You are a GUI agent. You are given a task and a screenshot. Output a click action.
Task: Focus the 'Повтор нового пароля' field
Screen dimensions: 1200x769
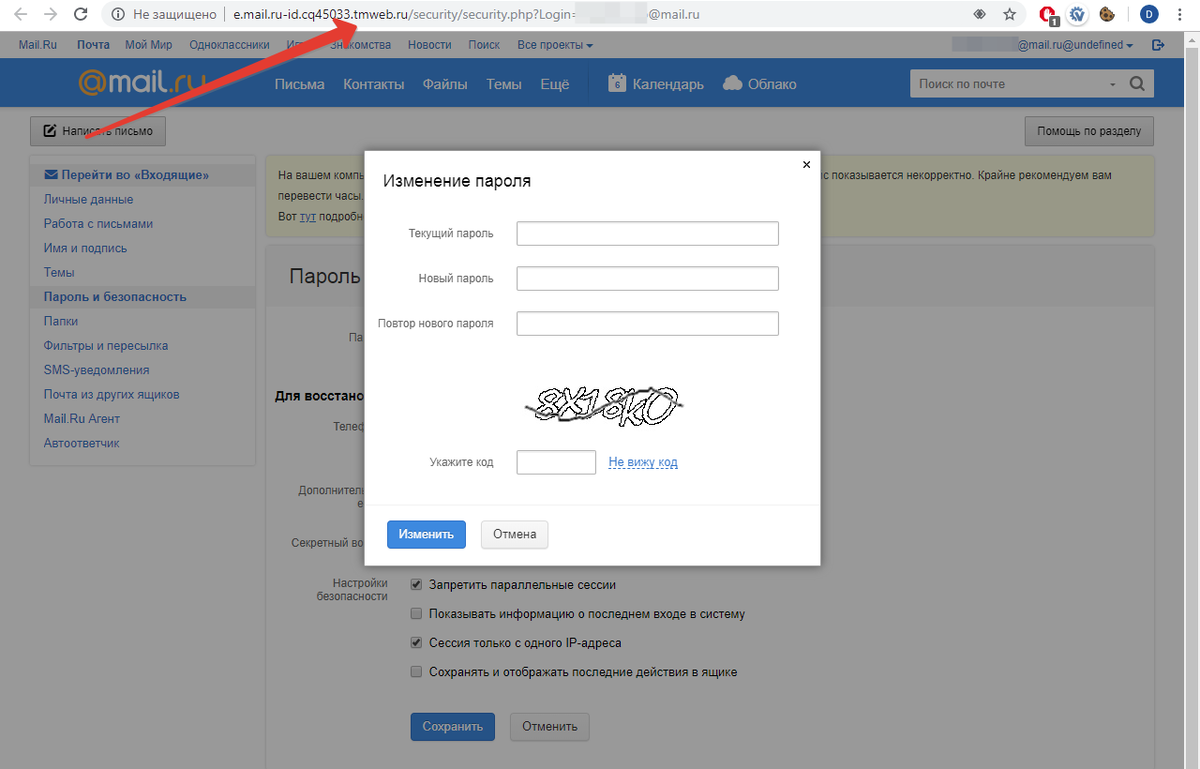click(x=648, y=323)
